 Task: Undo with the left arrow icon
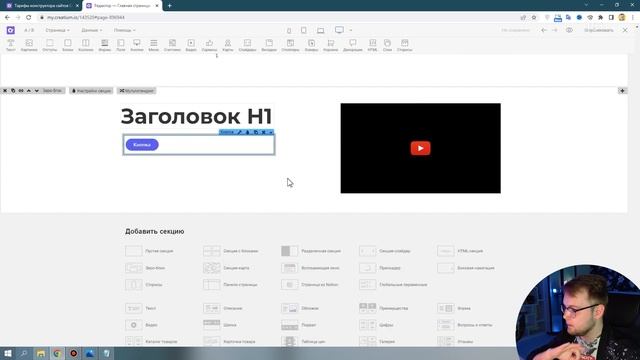tap(544, 30)
